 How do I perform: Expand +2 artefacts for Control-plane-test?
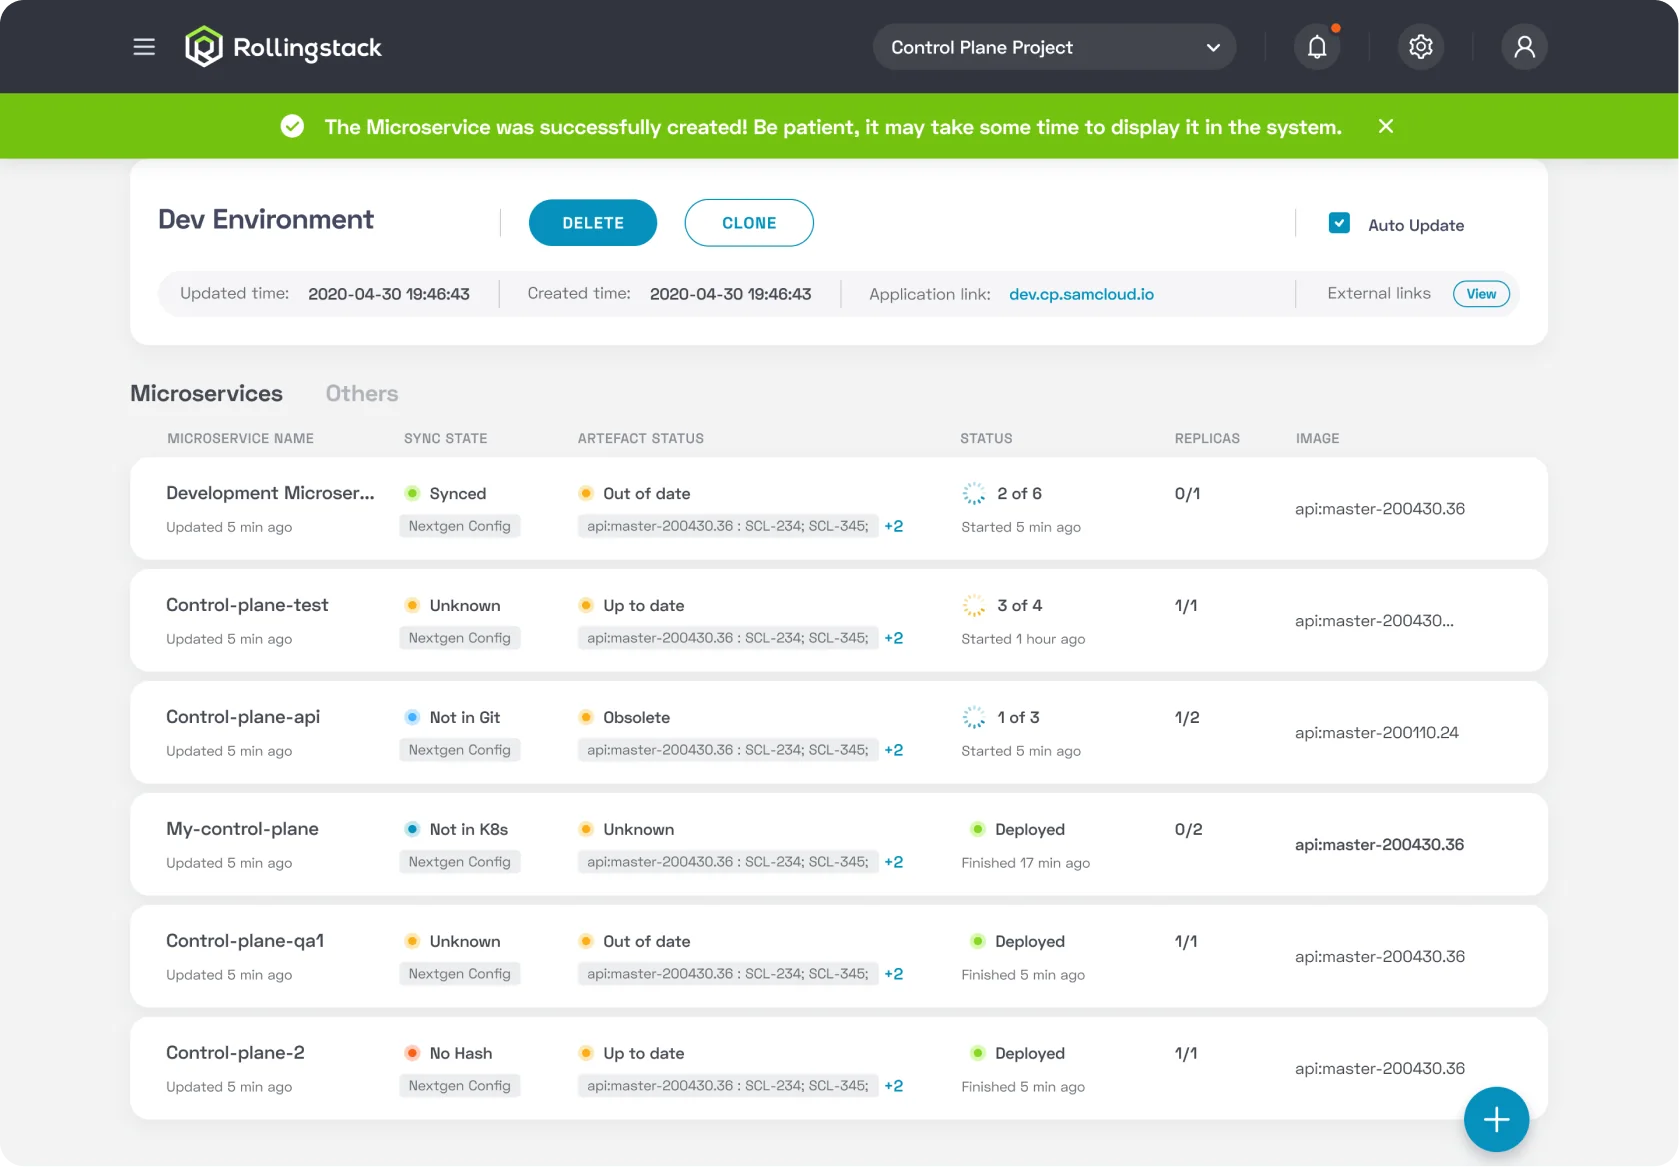(893, 638)
